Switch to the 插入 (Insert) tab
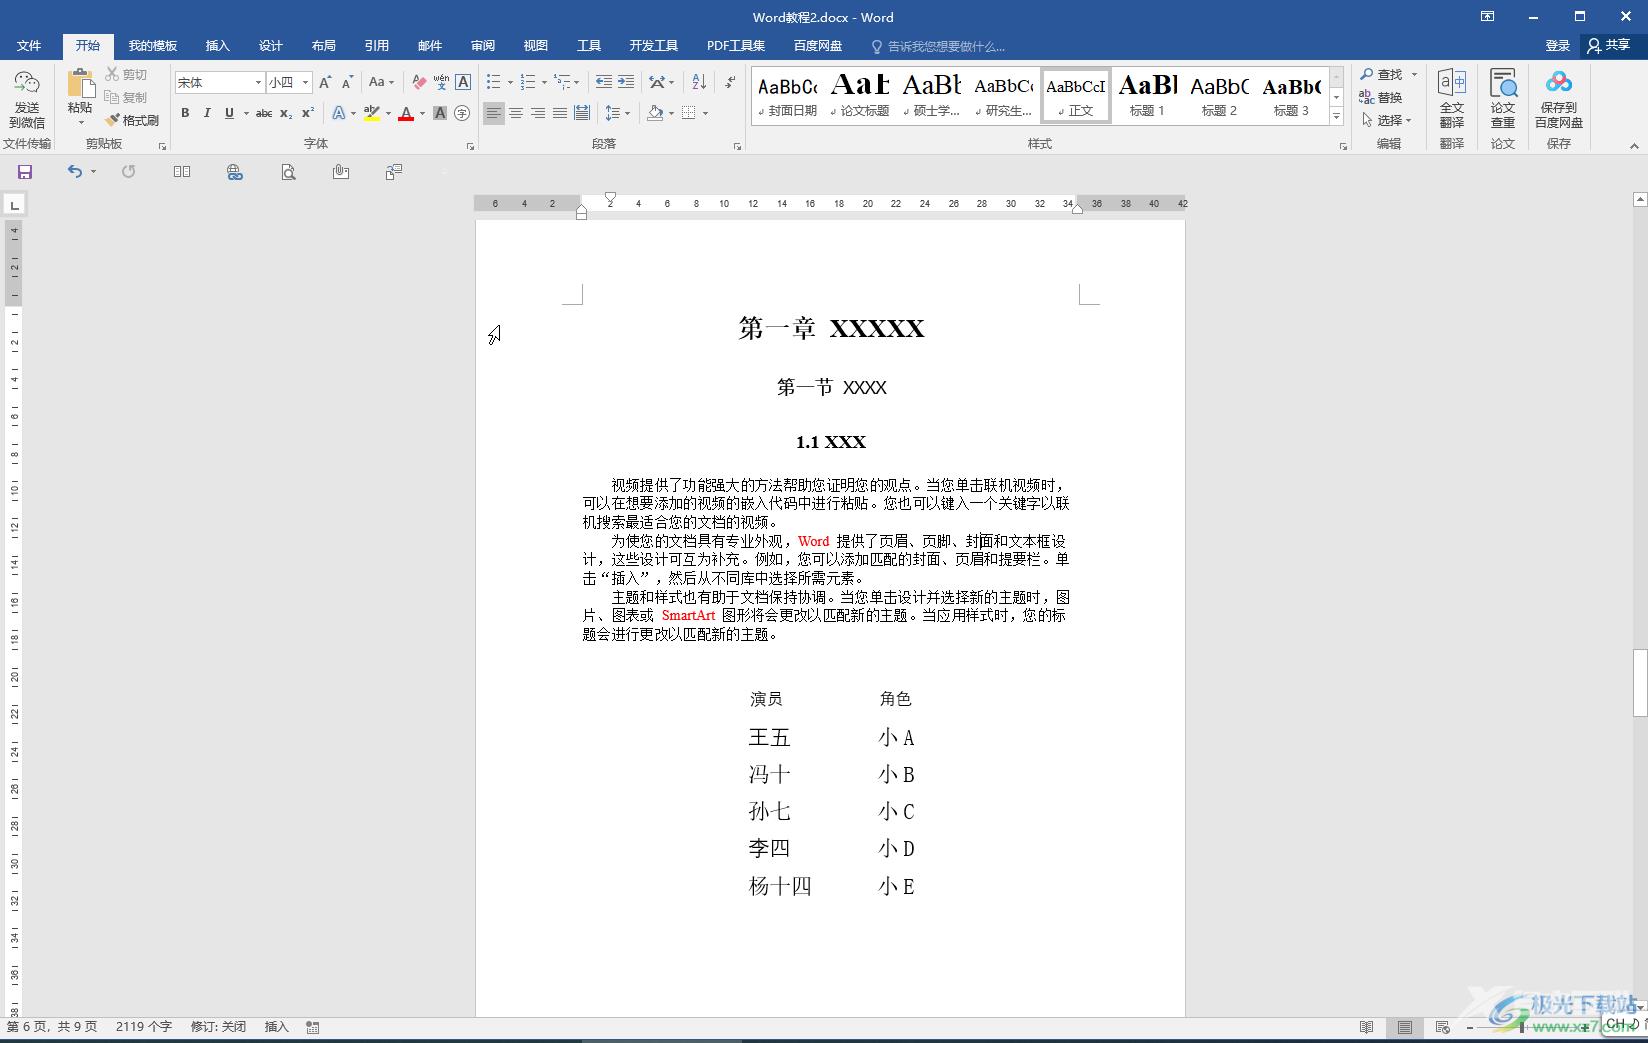Screen dimensions: 1648x1043 [x=217, y=46]
